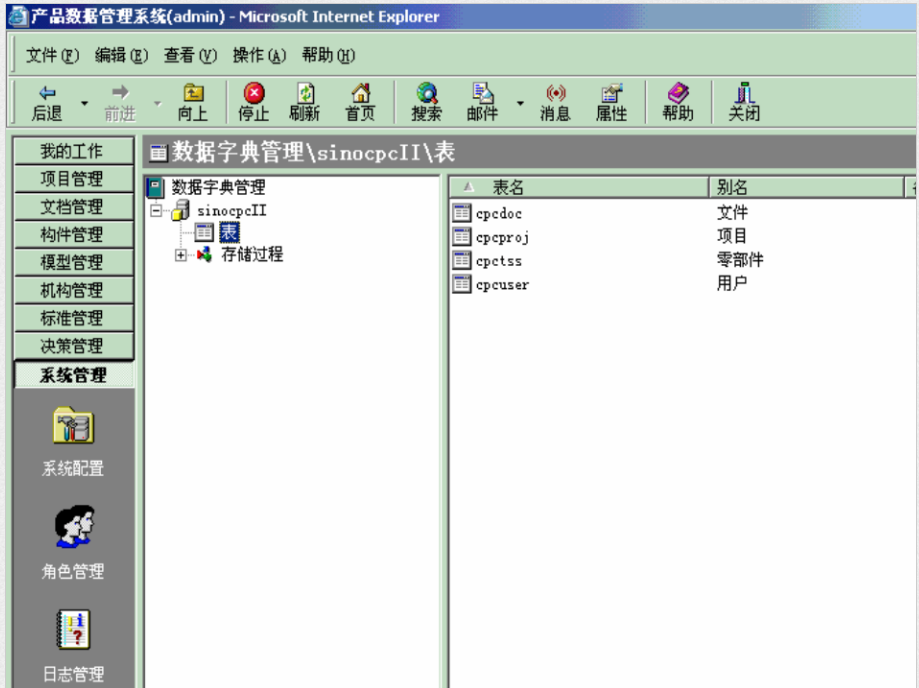Image resolution: width=919 pixels, height=688 pixels.
Task: Switch to 项目管理 panel
Action: (74, 179)
